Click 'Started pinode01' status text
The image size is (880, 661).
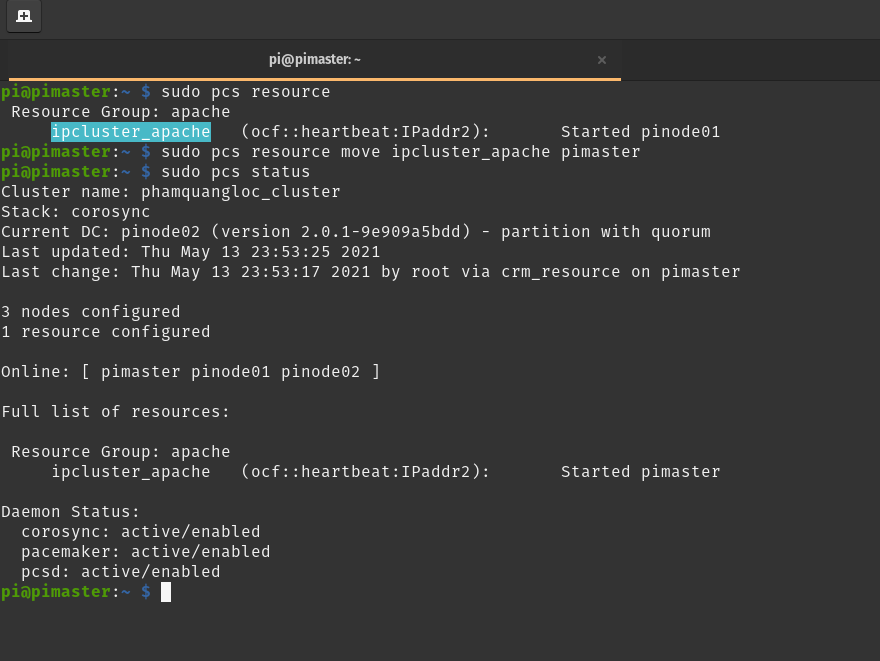640,132
